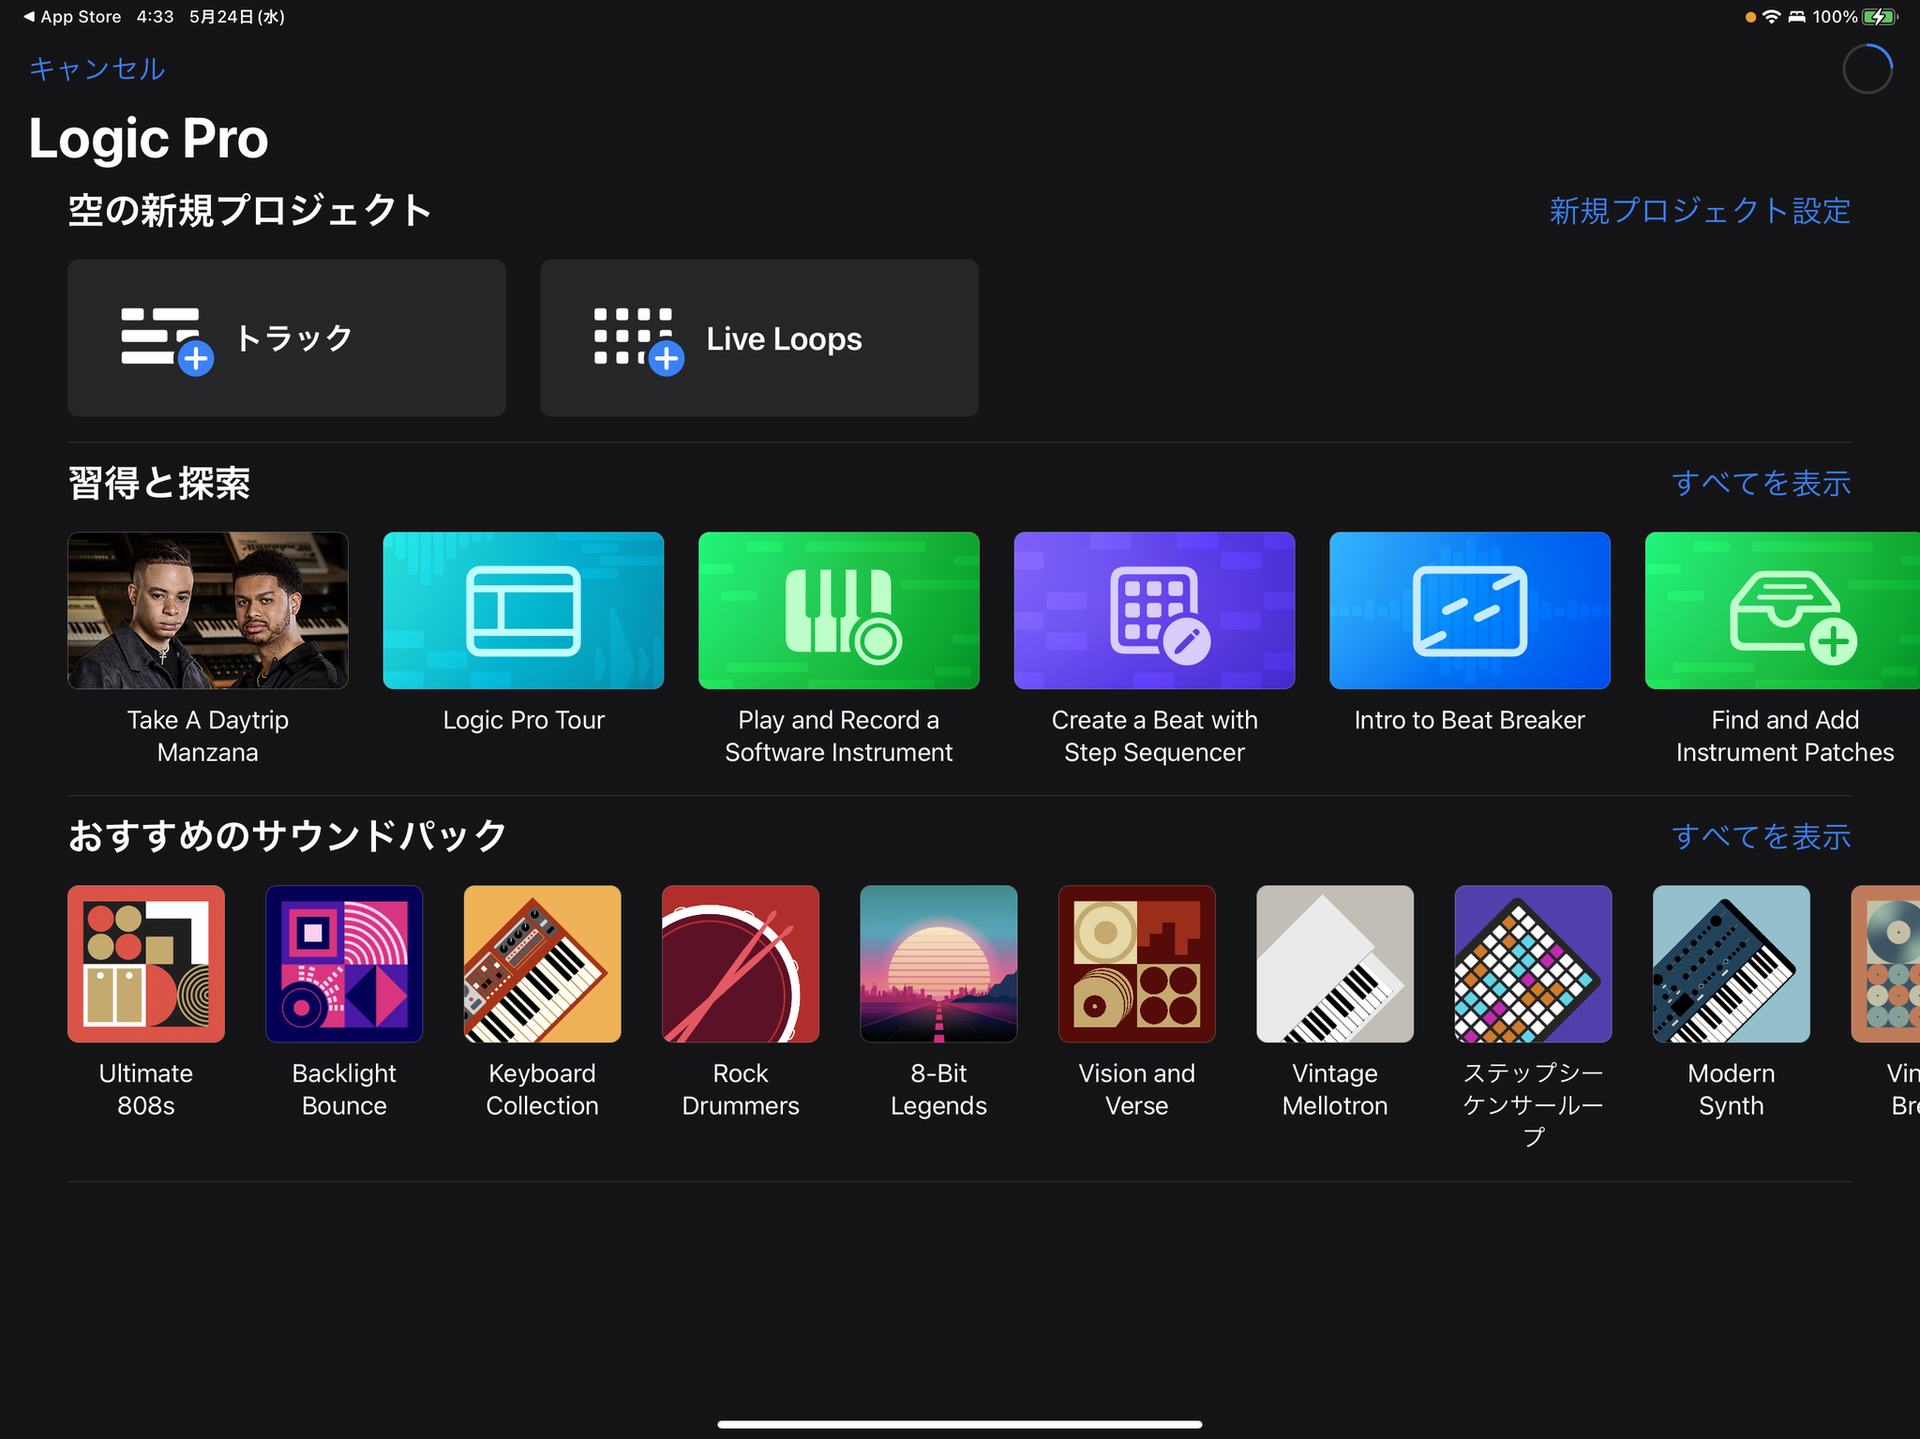Open Modern Synth sound pack
The height and width of the screenshot is (1439, 1920).
tap(1731, 964)
